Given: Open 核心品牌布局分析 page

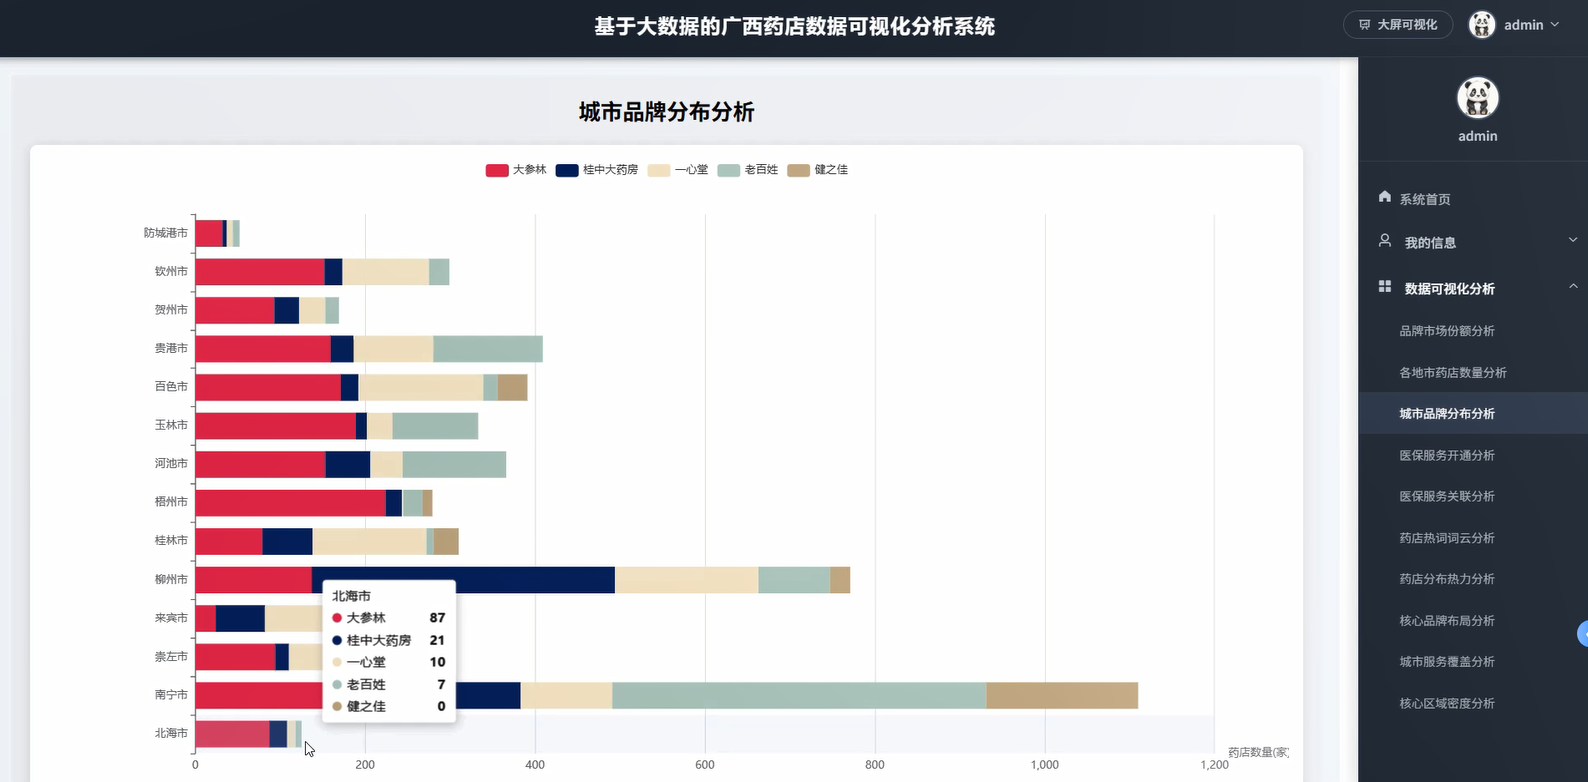Looking at the screenshot, I should [1447, 621].
